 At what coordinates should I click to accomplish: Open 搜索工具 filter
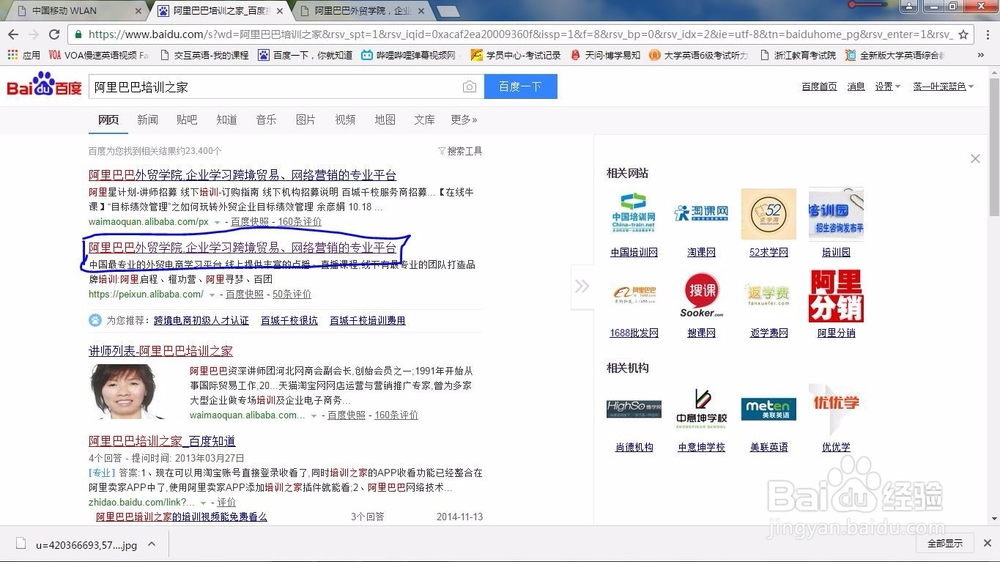point(460,151)
